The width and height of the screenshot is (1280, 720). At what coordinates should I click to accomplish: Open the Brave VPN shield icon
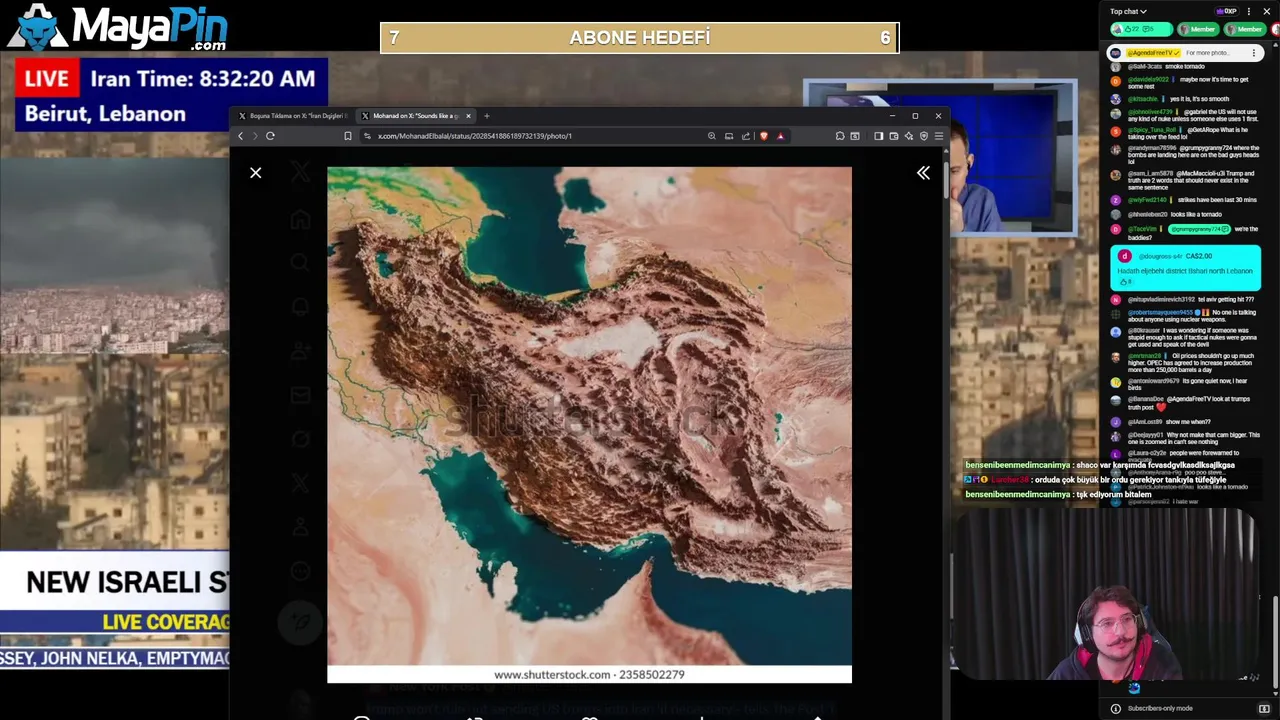click(924, 136)
